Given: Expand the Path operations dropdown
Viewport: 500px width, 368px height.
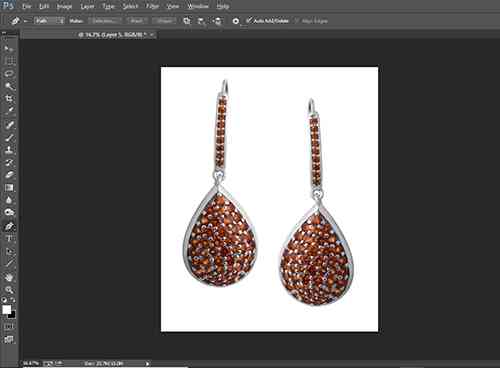Looking at the screenshot, I should (187, 21).
